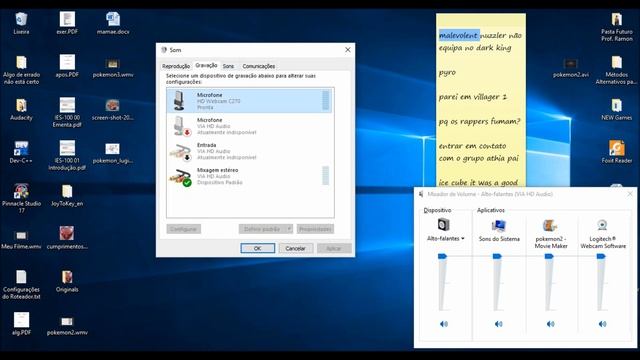Click the Configurar button
This screenshot has width=640, height=360.
pyautogui.click(x=184, y=229)
